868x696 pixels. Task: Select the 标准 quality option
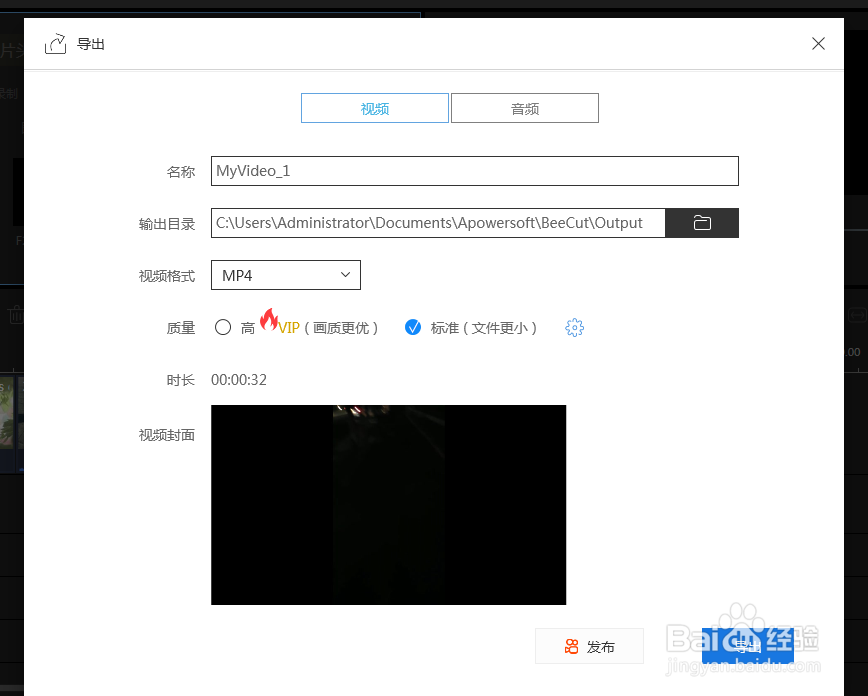point(413,327)
